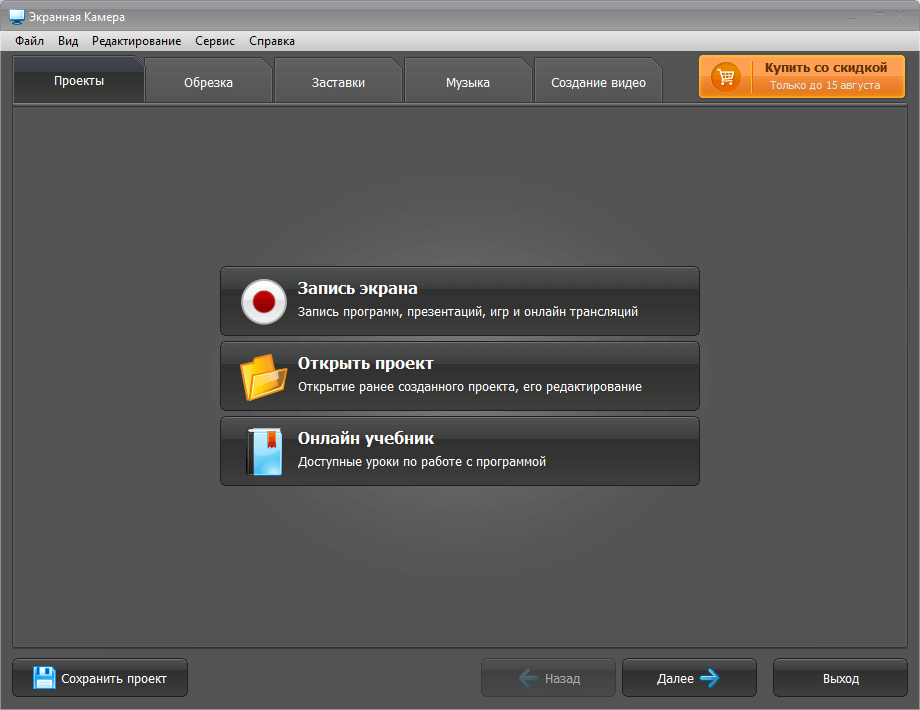Click Сохранить проект button

point(100,678)
